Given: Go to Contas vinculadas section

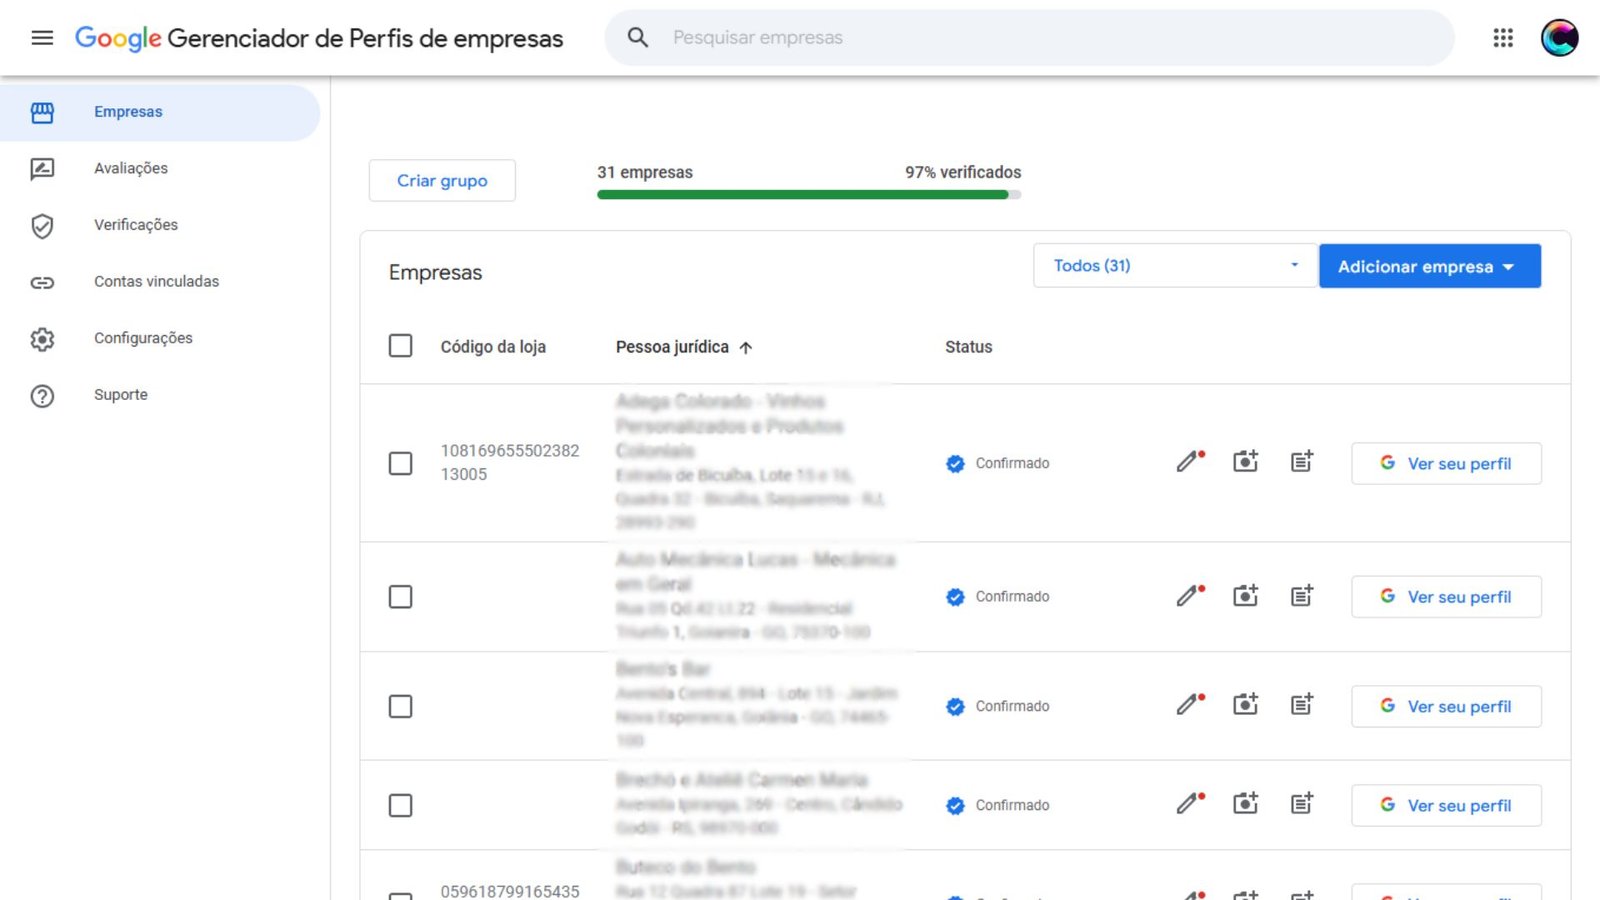Looking at the screenshot, I should [156, 282].
